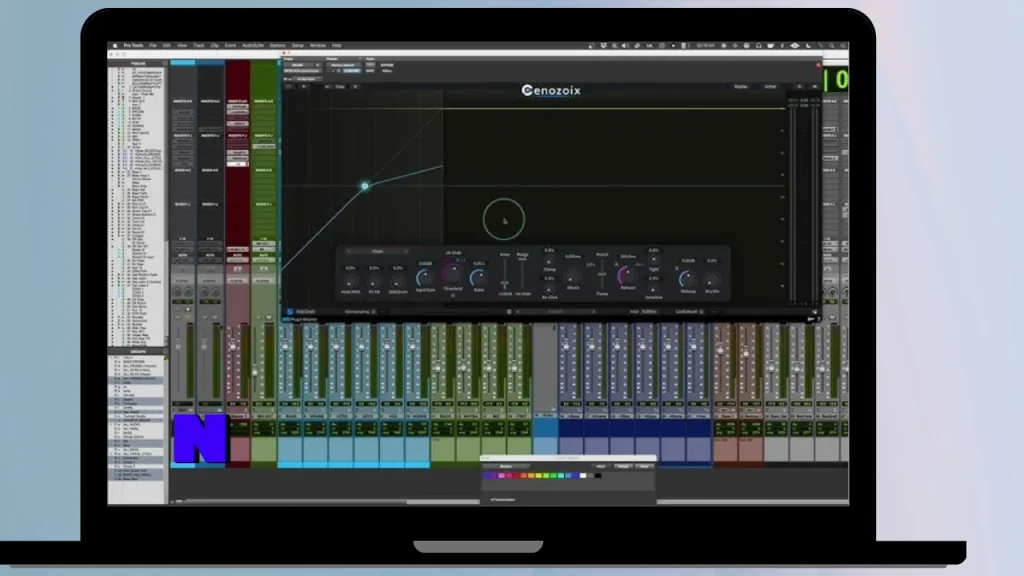Open the Clean compressor style selector
The width and height of the screenshot is (1024, 576).
pyautogui.click(x=377, y=251)
